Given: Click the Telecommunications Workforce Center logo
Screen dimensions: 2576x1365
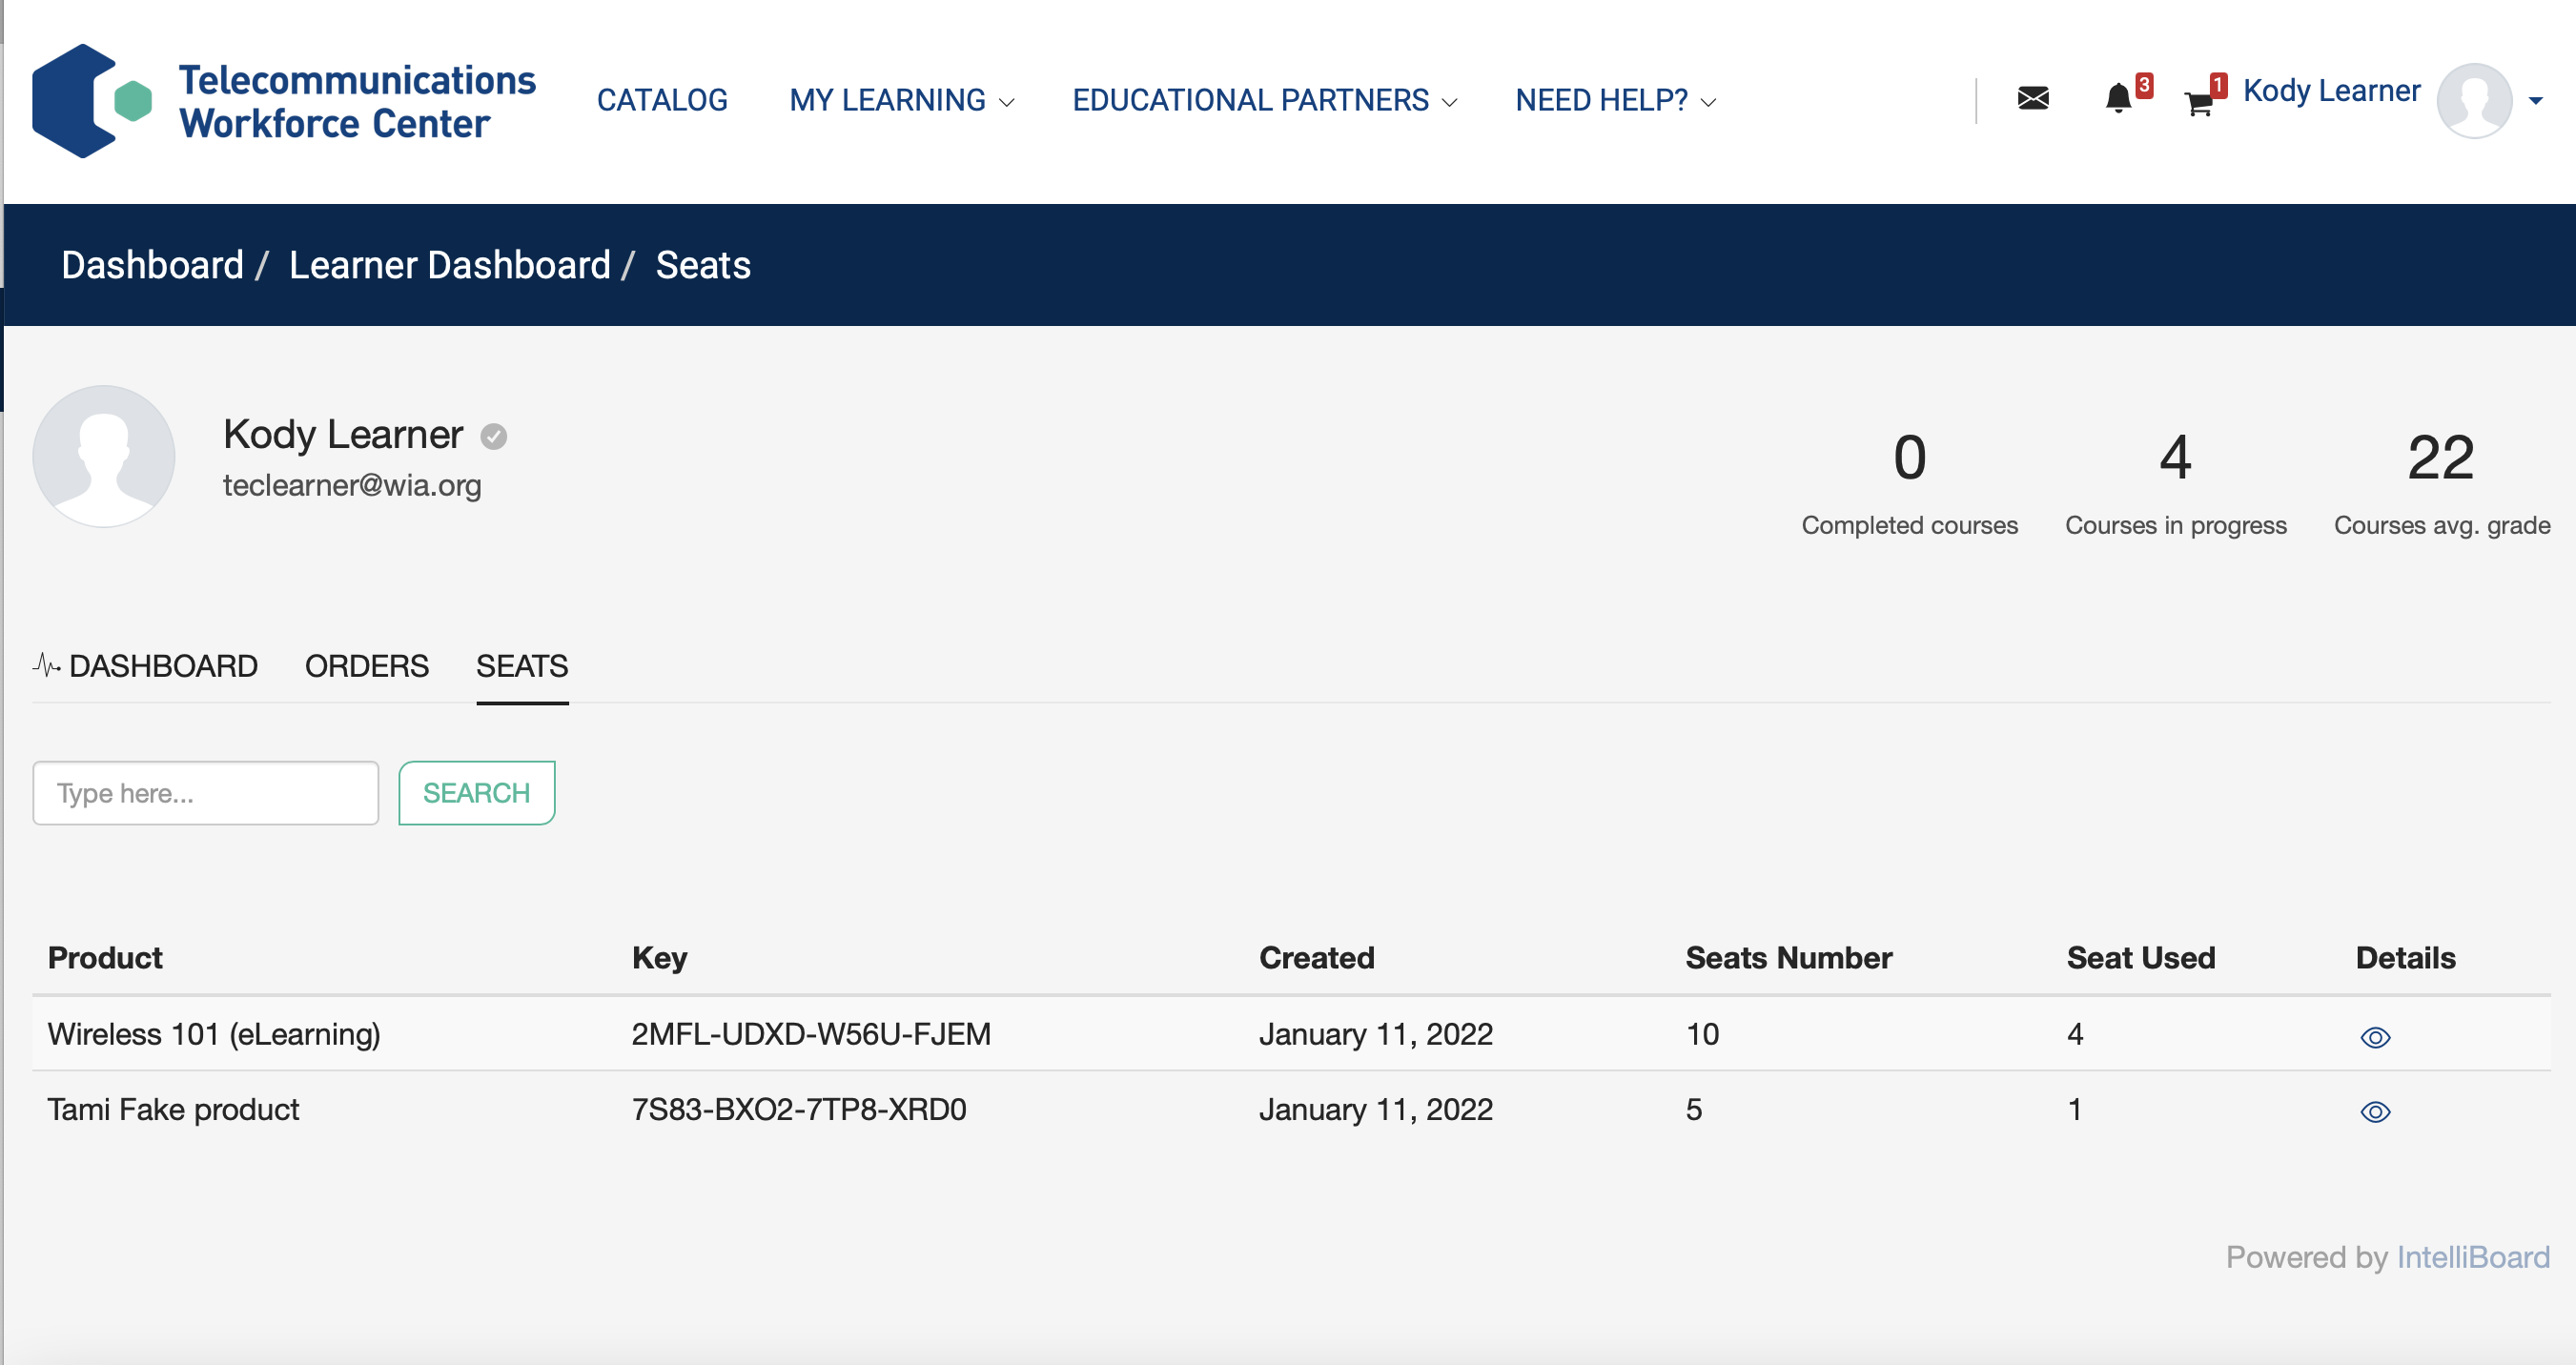Looking at the screenshot, I should point(283,101).
